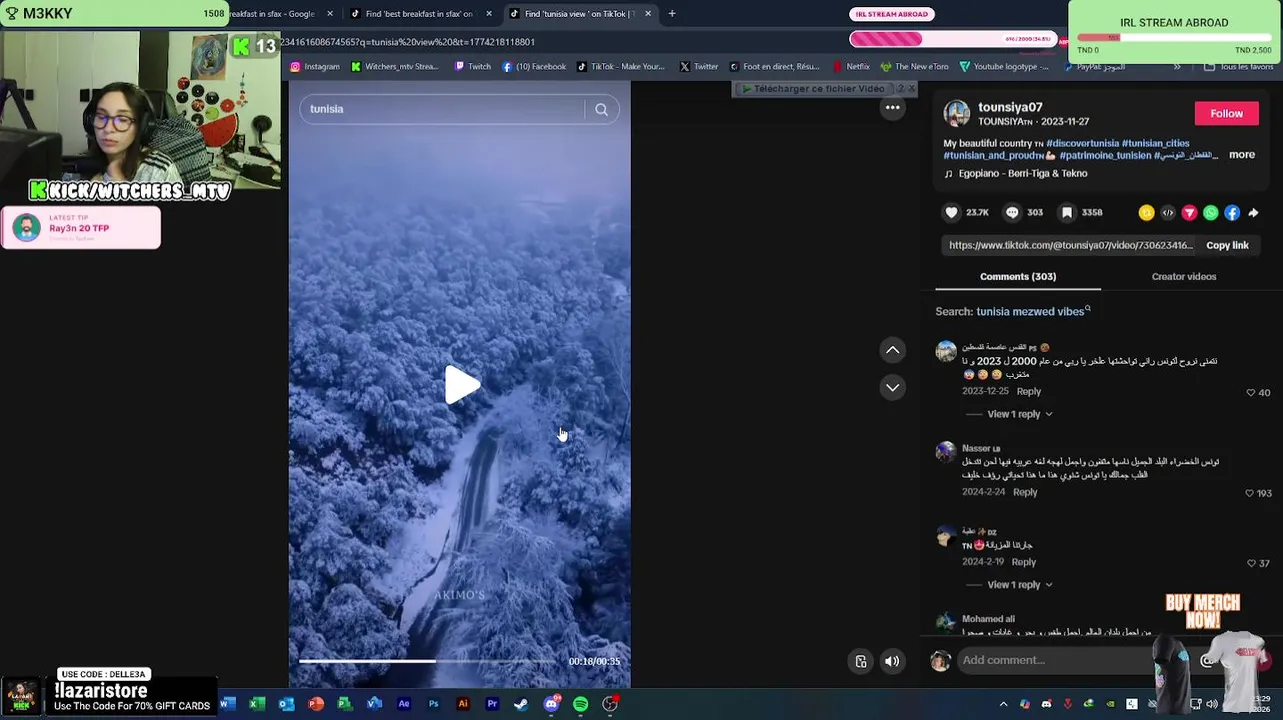Open Excel from the taskbar

click(x=257, y=704)
